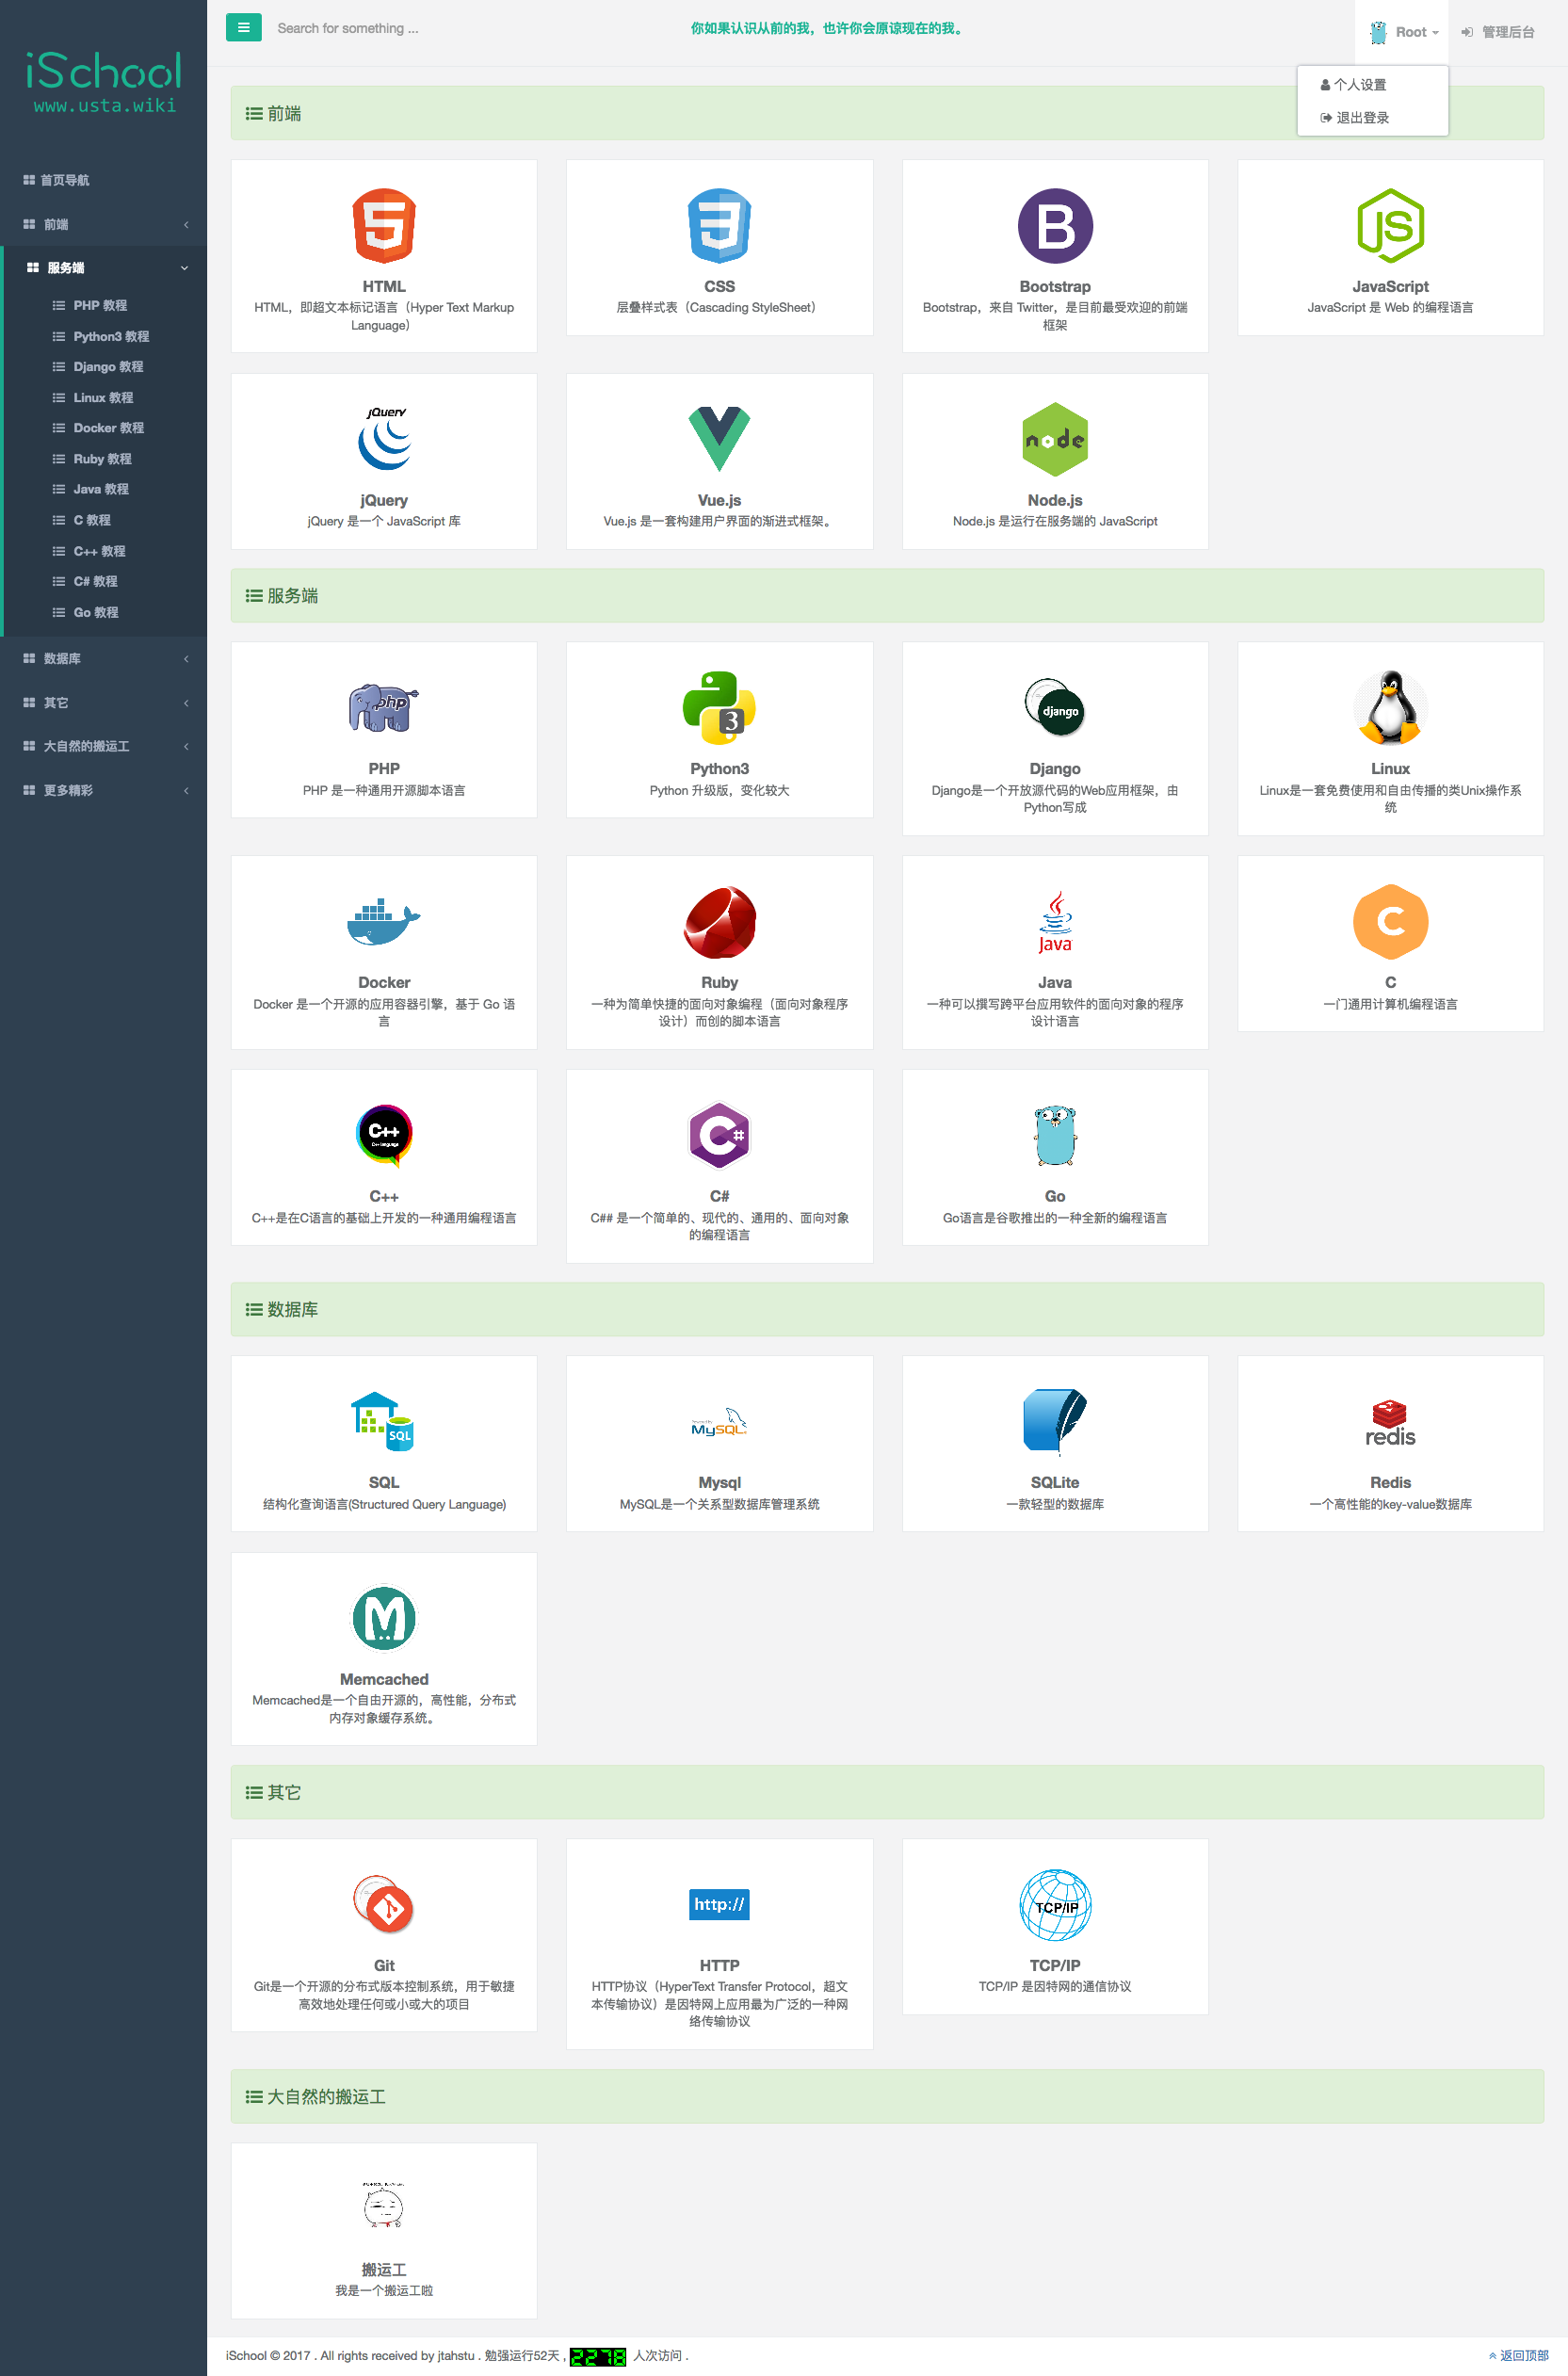Click the http:// icon
1568x2376 pixels.
click(719, 1905)
